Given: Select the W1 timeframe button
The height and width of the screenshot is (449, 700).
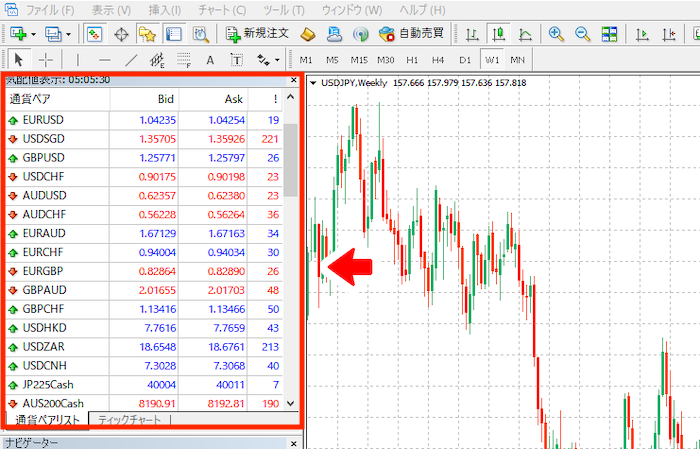Looking at the screenshot, I should pos(492,60).
